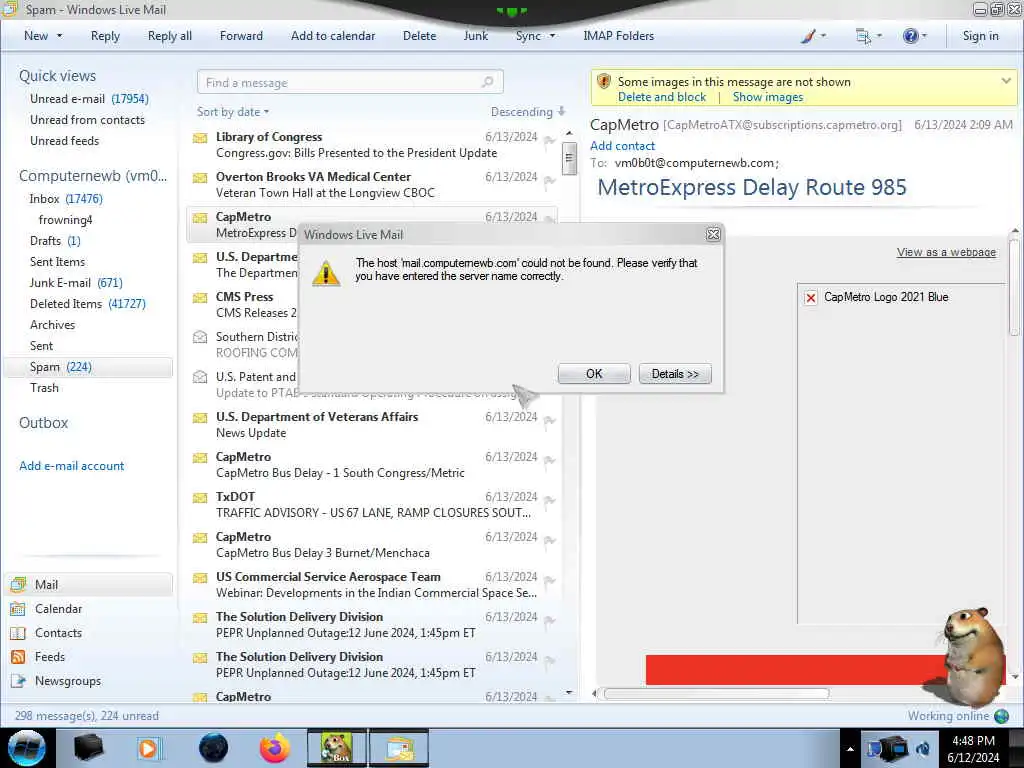Flag the TxDOT message
This screenshot has height=768, width=1024.
coord(549,500)
